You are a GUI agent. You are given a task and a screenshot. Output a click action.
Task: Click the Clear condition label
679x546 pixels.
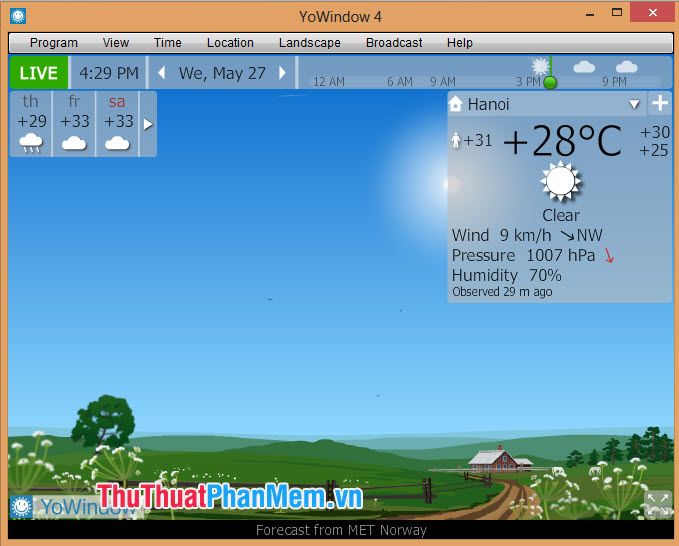(561, 215)
